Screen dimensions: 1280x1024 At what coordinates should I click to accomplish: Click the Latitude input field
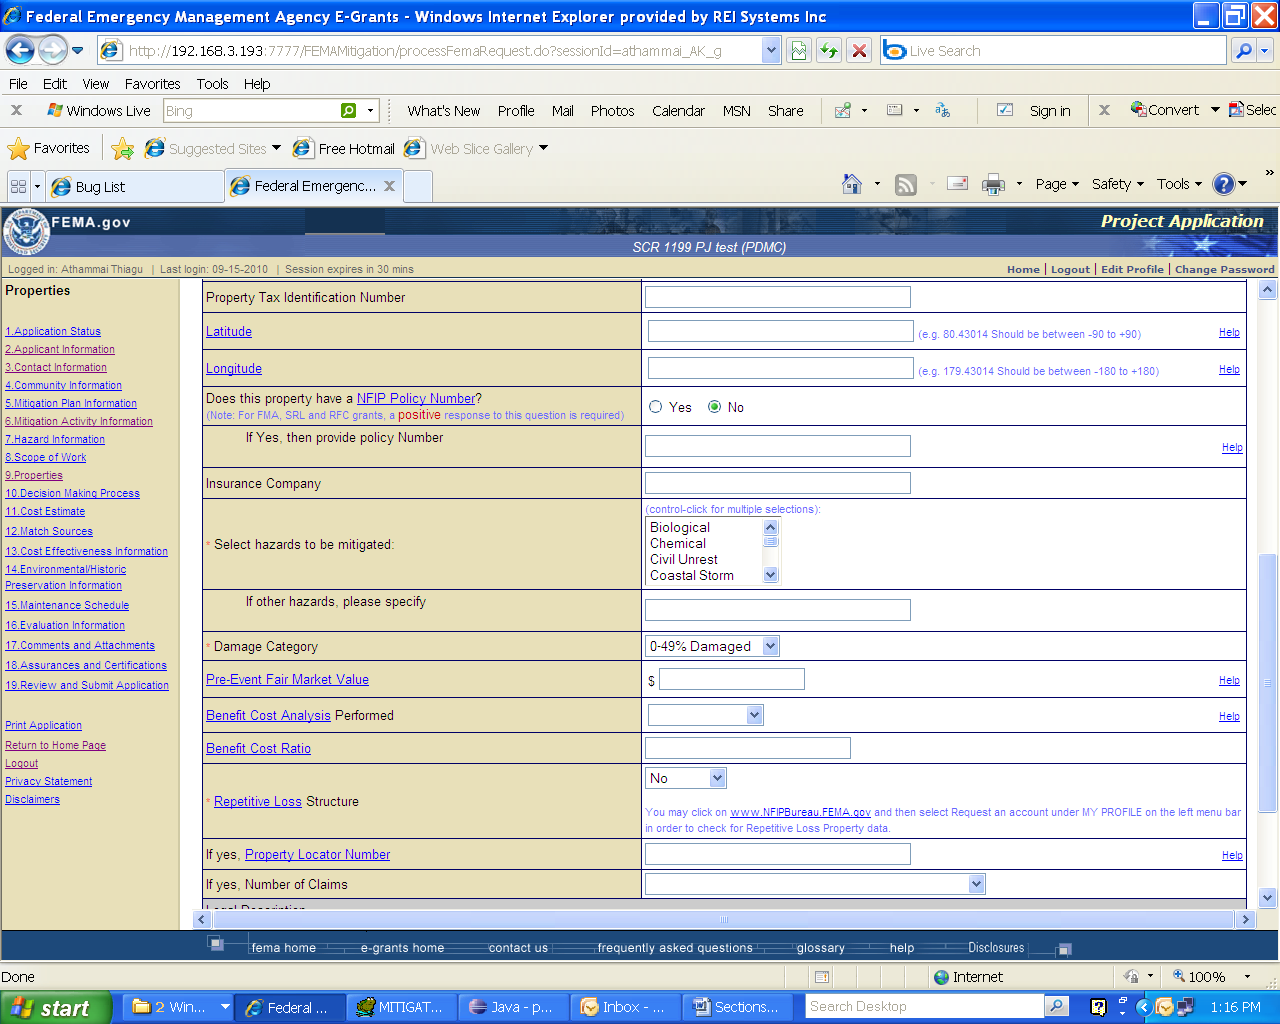[780, 332]
